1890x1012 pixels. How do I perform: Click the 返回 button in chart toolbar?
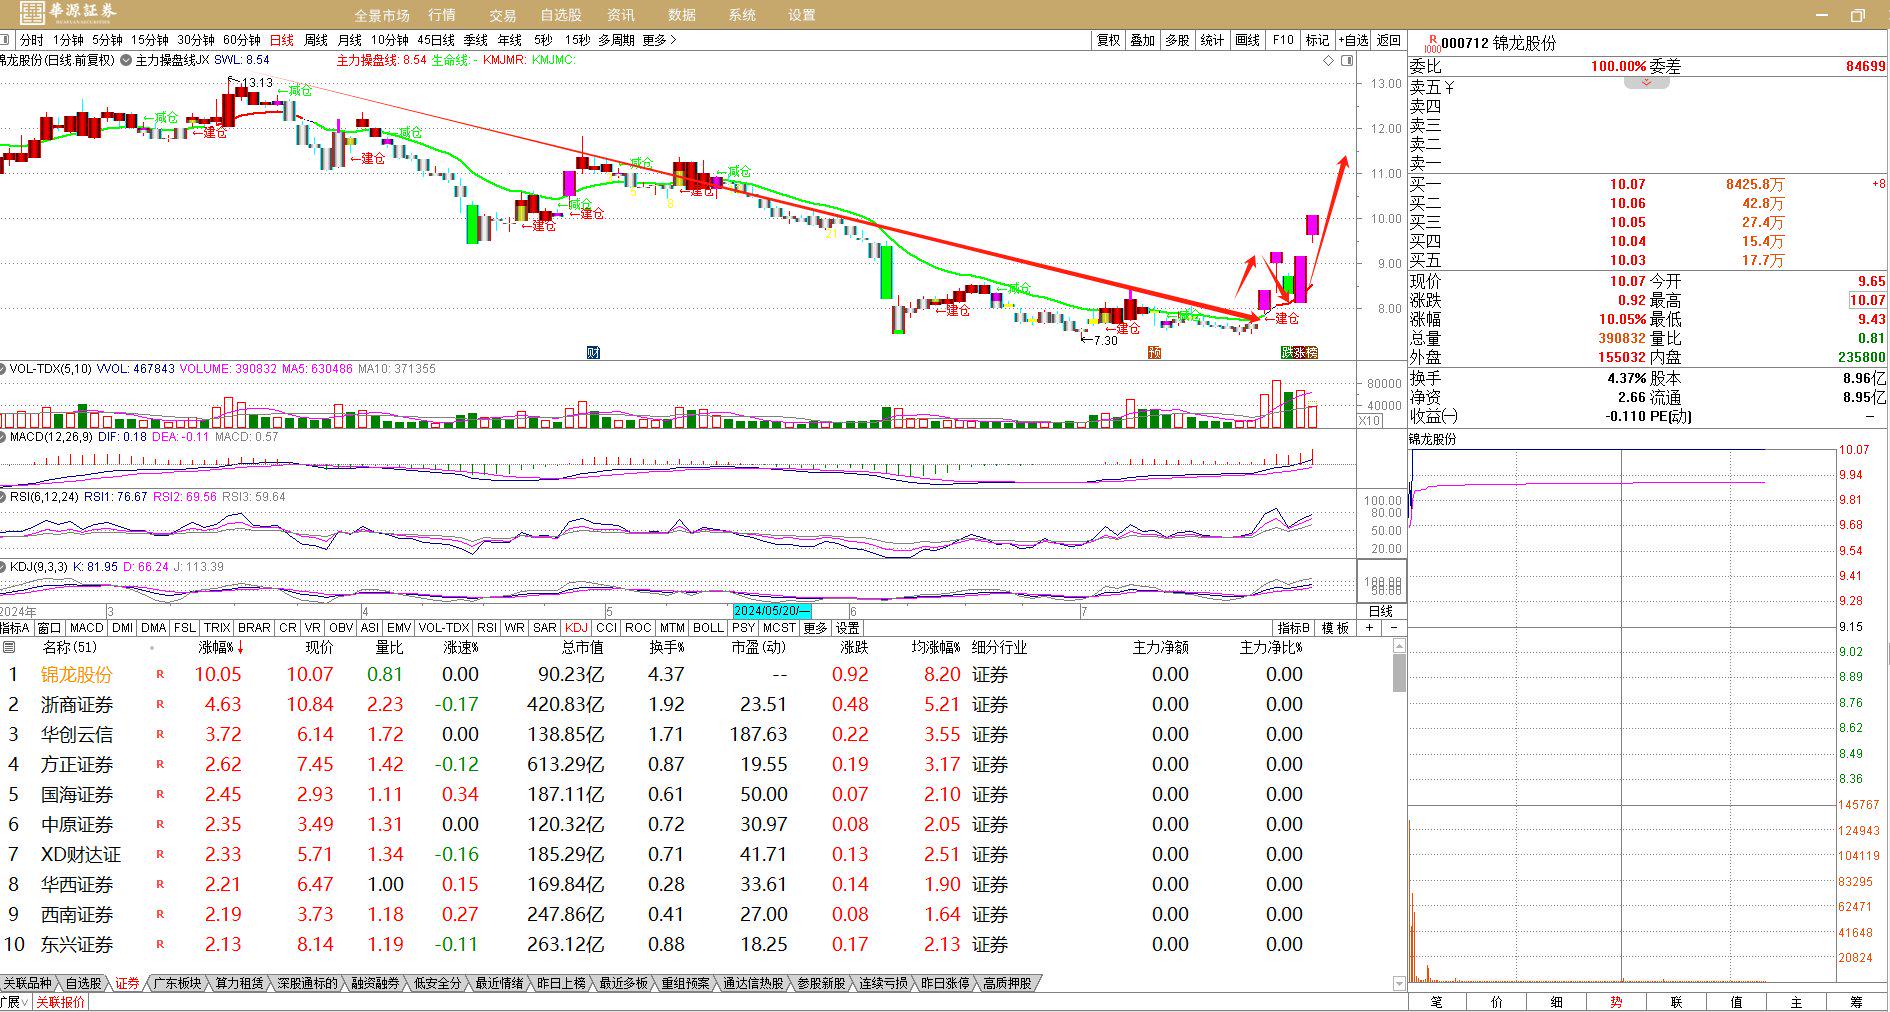tap(1389, 40)
